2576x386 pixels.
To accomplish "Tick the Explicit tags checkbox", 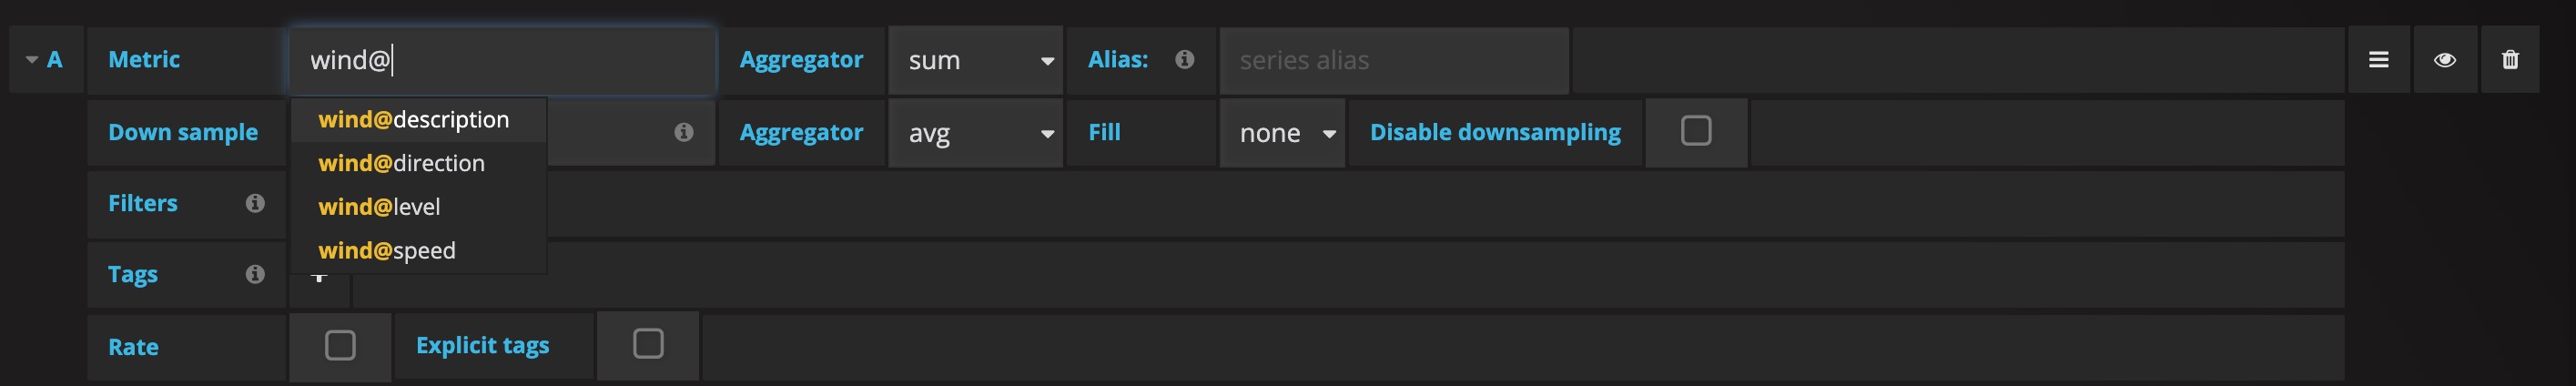I will pos(648,344).
